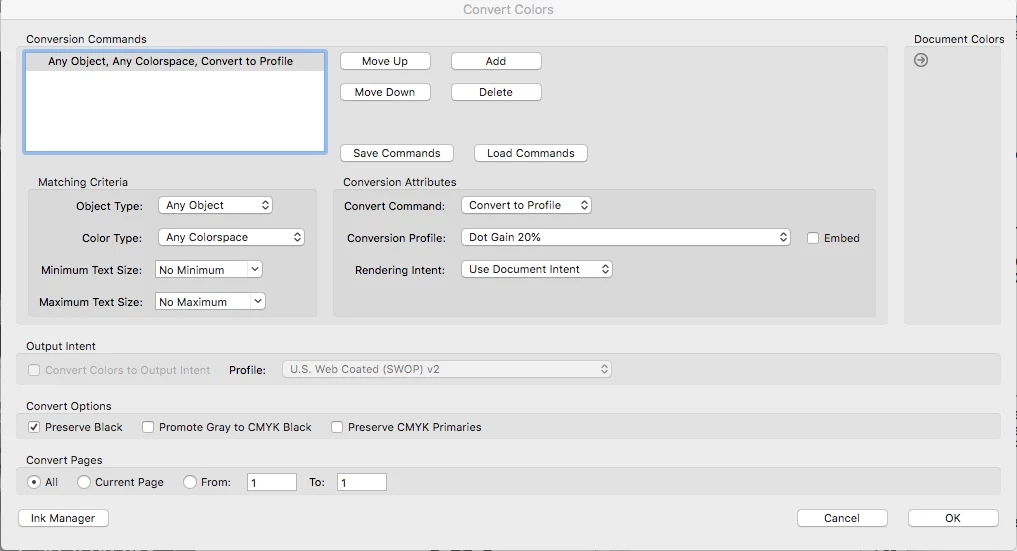
Task: Confirm with the OK button
Action: pos(953,518)
